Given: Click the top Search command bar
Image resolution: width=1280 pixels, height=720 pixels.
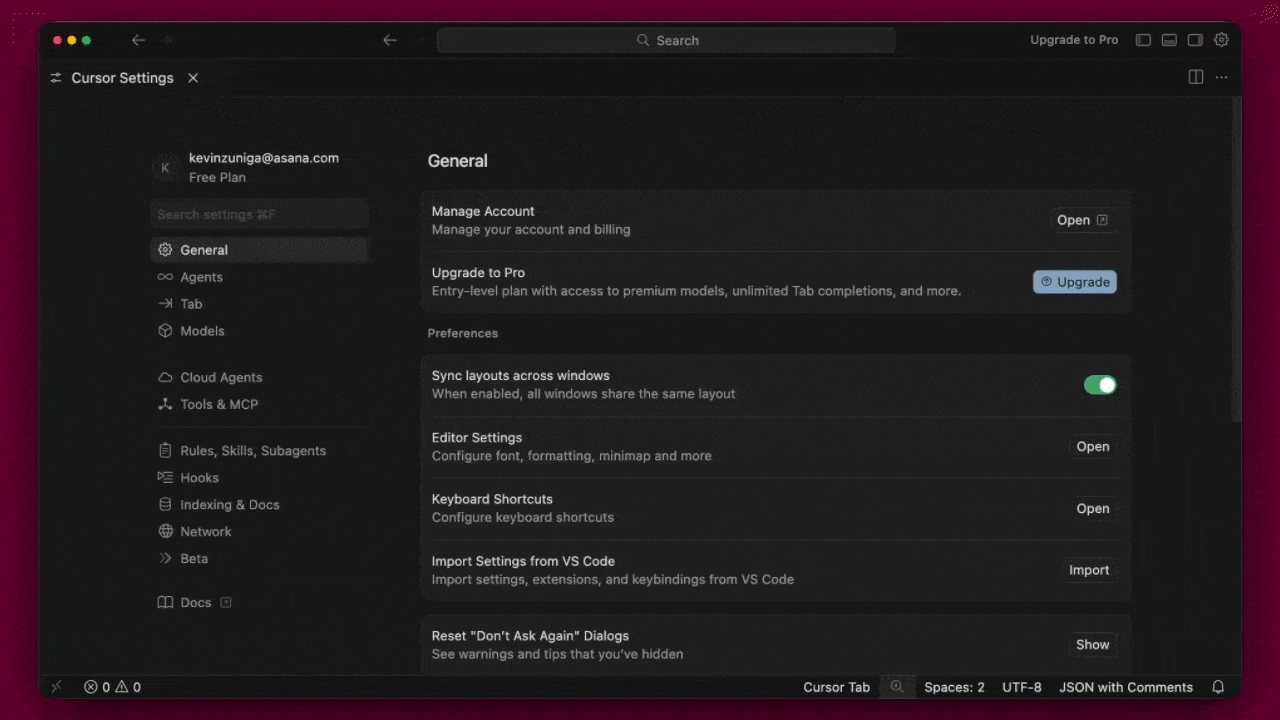Looking at the screenshot, I should click(666, 40).
